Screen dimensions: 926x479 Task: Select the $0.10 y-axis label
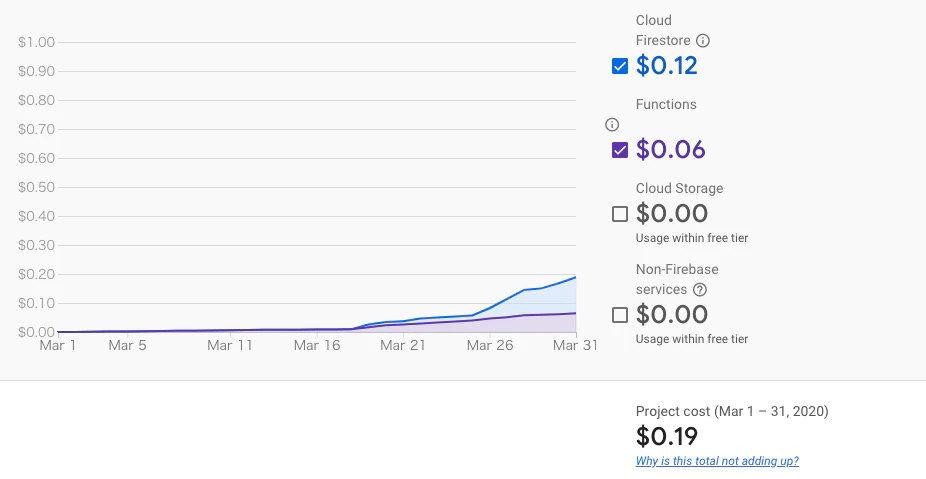coord(36,304)
